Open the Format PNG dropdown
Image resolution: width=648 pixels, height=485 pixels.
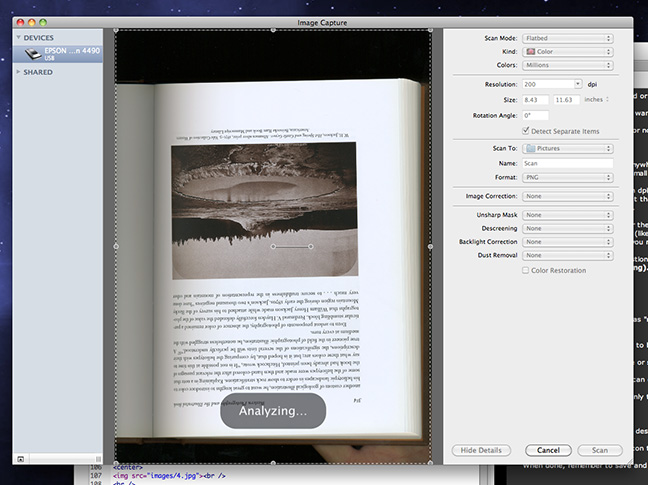click(x=567, y=177)
